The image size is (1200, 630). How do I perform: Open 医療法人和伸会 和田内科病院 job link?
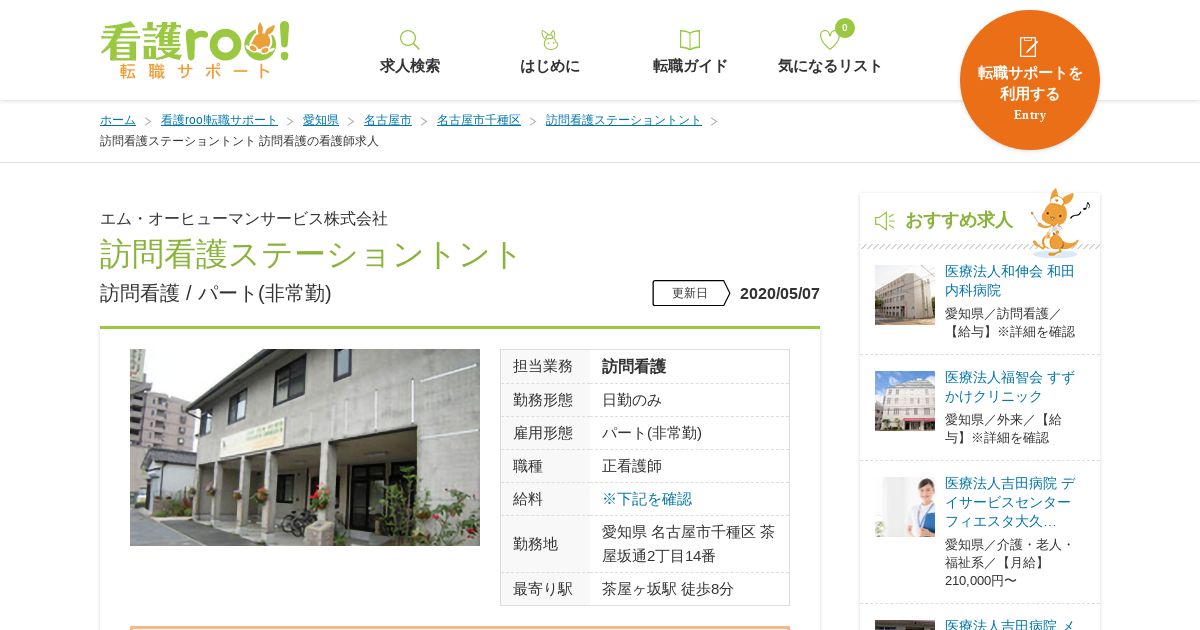pos(1009,281)
